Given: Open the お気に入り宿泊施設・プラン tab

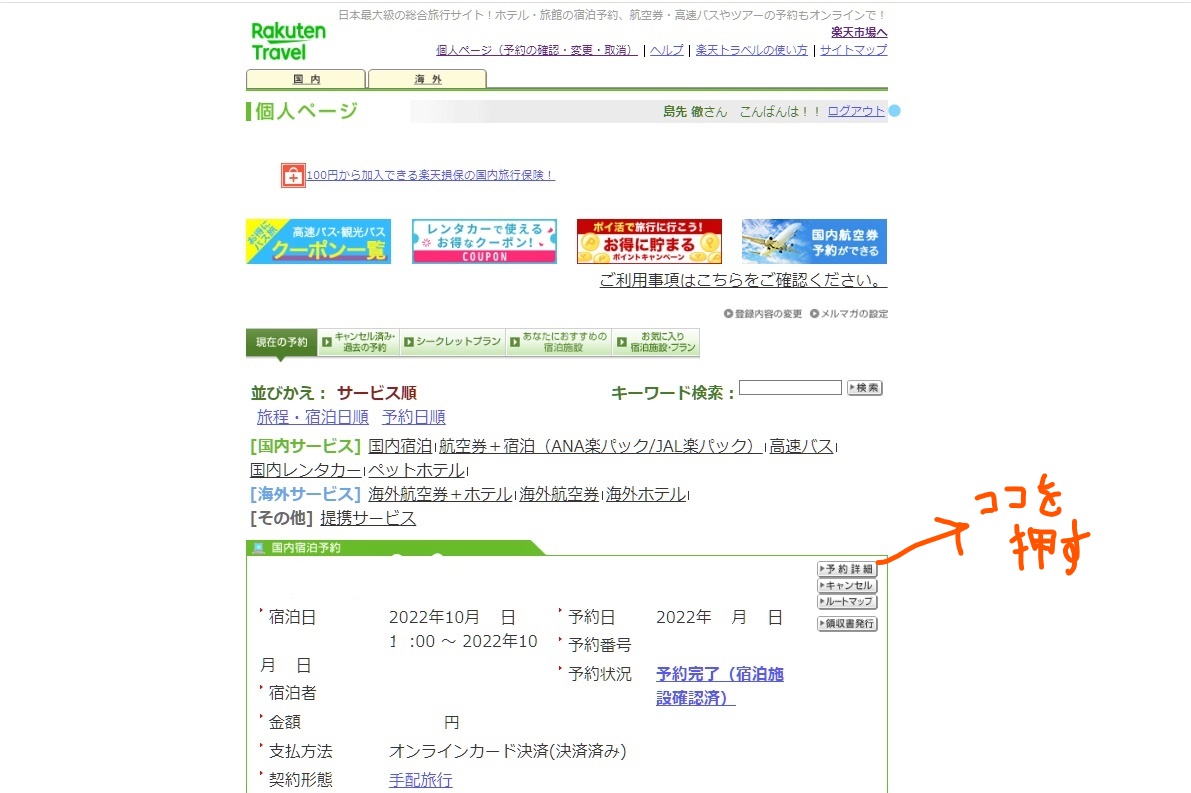Looking at the screenshot, I should point(656,341).
